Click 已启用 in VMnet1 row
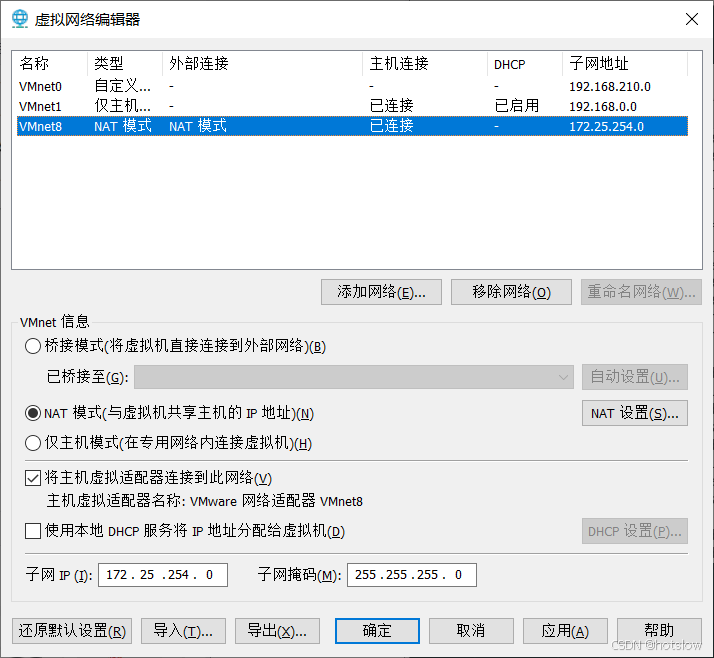 tap(516, 106)
